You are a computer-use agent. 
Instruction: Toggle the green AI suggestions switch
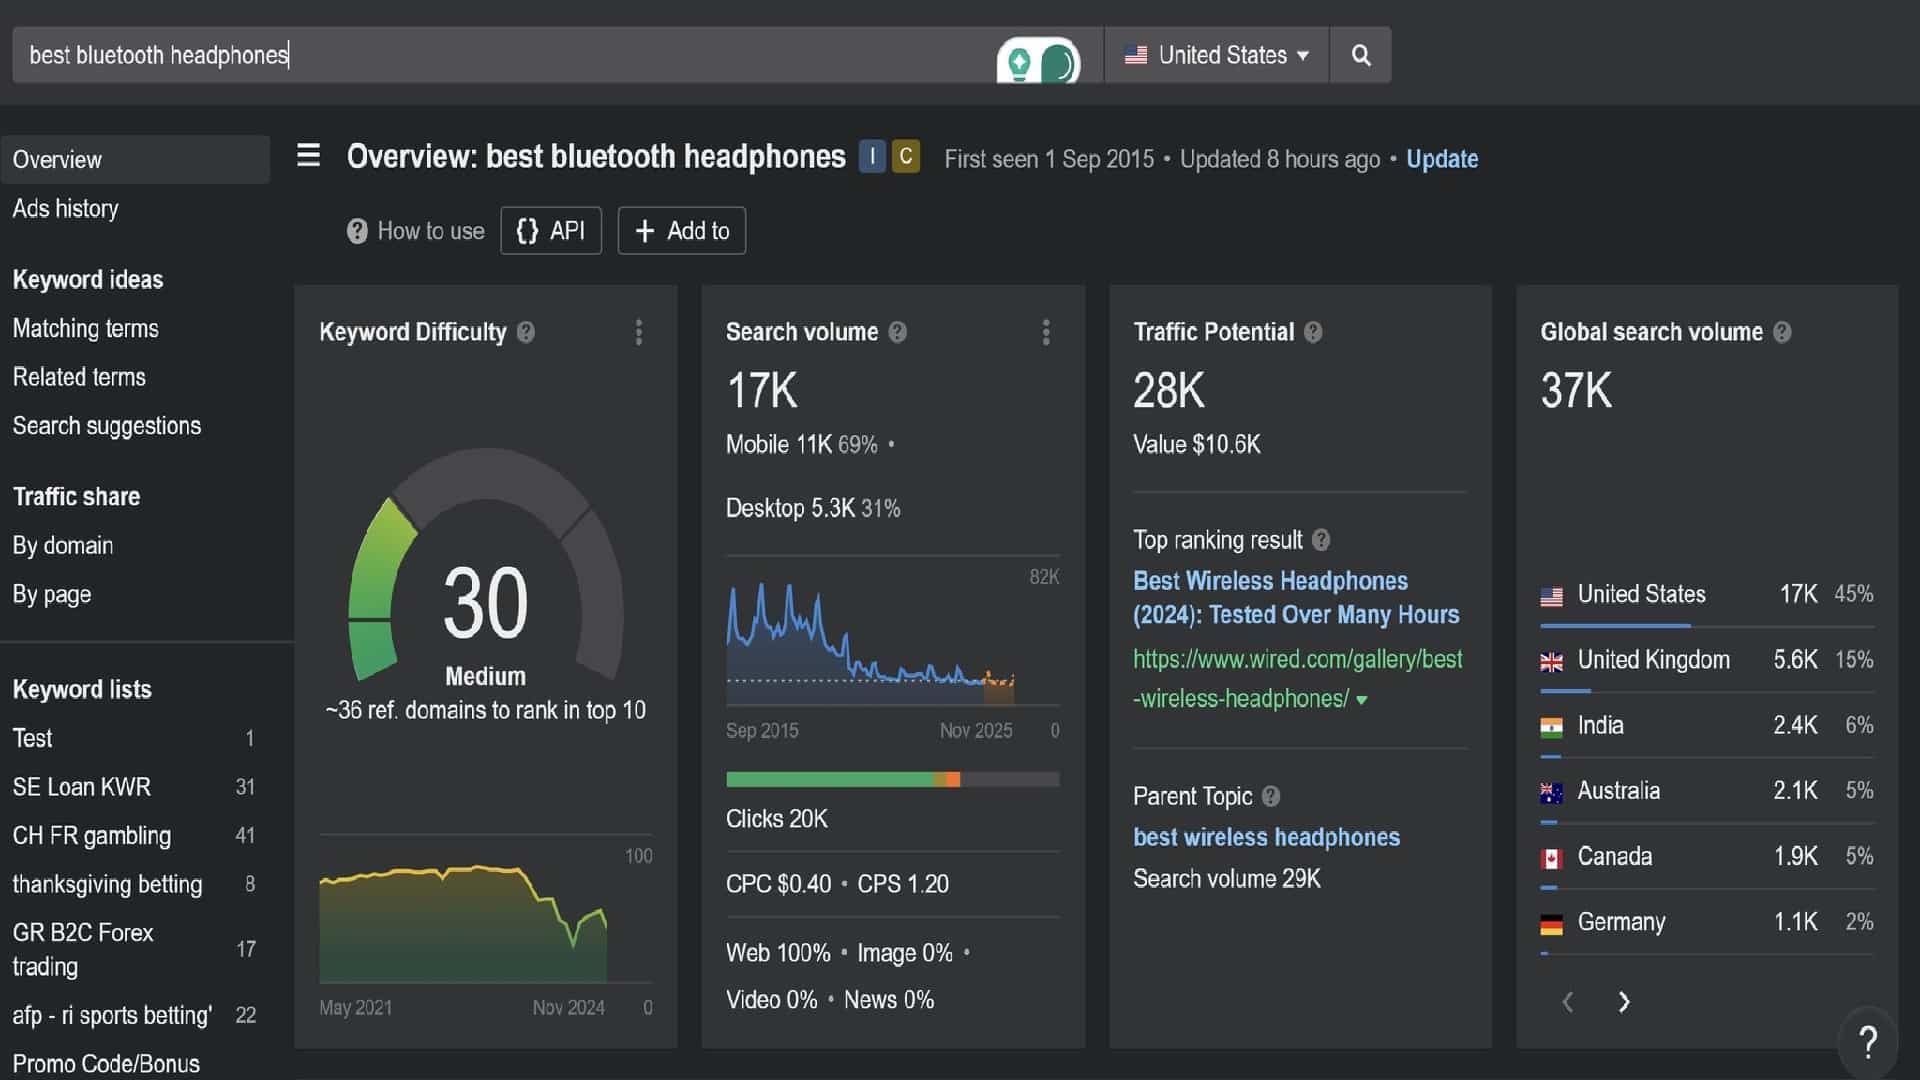[1038, 62]
